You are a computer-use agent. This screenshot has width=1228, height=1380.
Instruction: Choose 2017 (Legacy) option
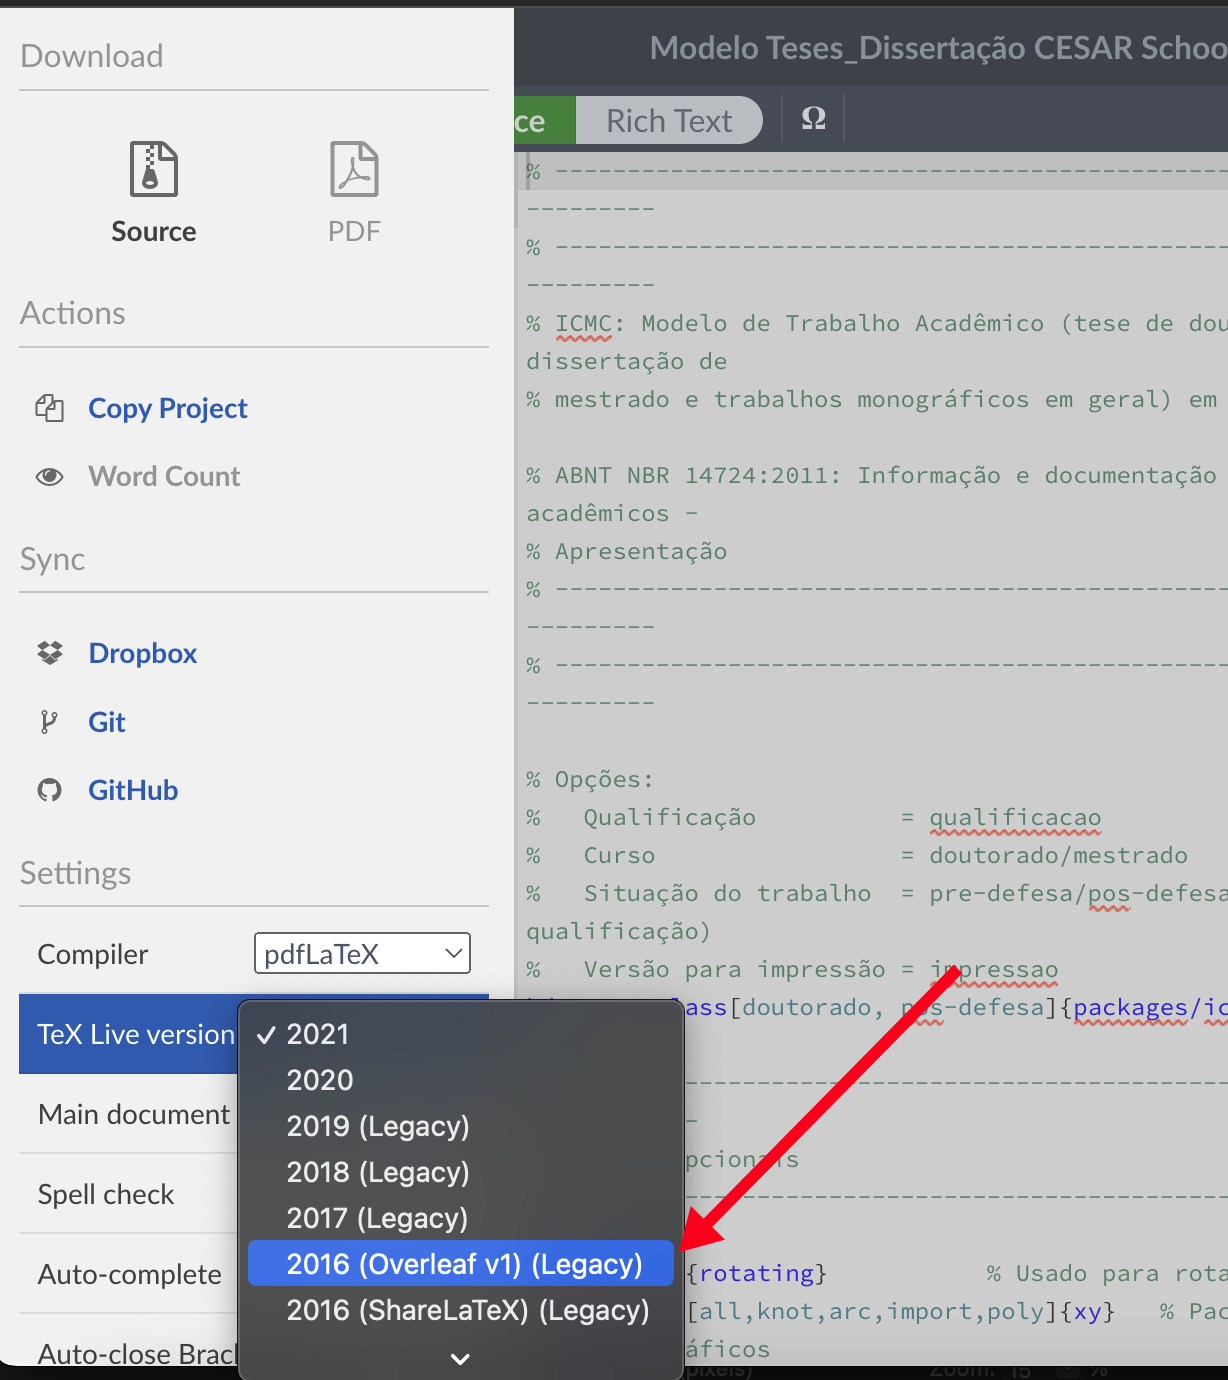click(x=460, y=1218)
